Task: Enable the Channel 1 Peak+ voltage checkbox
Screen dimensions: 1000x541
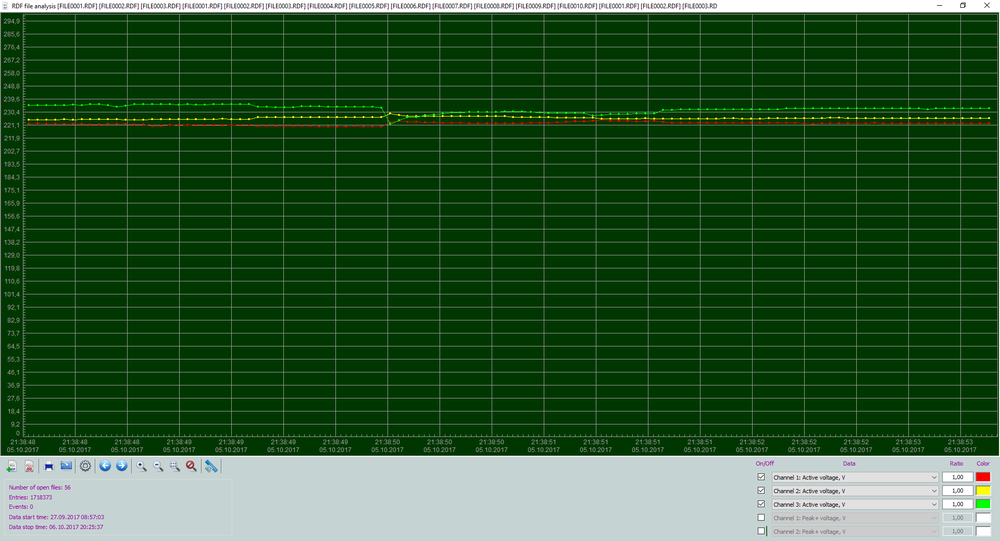Action: [761, 517]
